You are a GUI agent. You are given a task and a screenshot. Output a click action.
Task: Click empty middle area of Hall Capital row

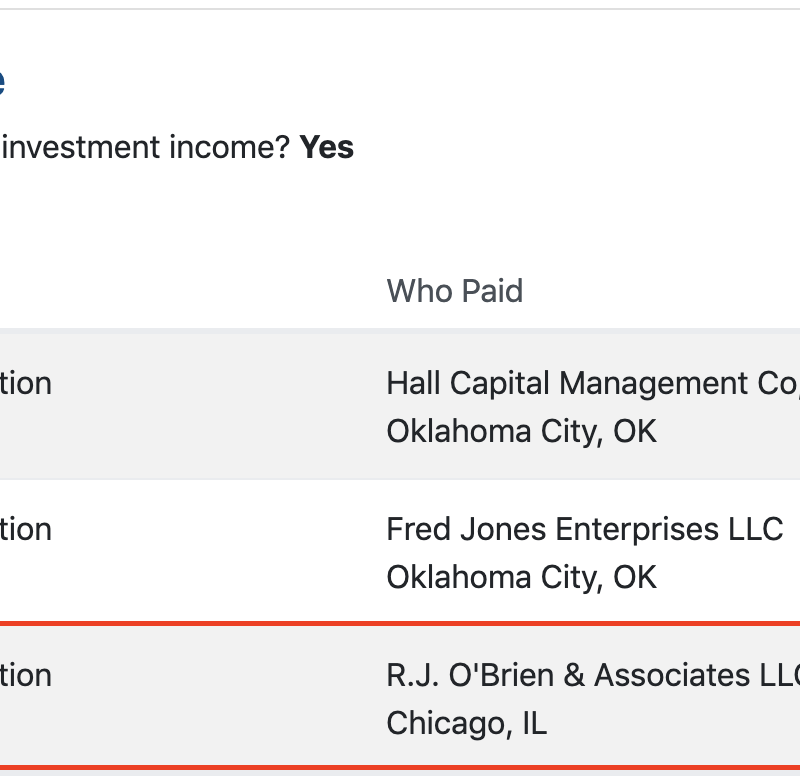(x=220, y=406)
